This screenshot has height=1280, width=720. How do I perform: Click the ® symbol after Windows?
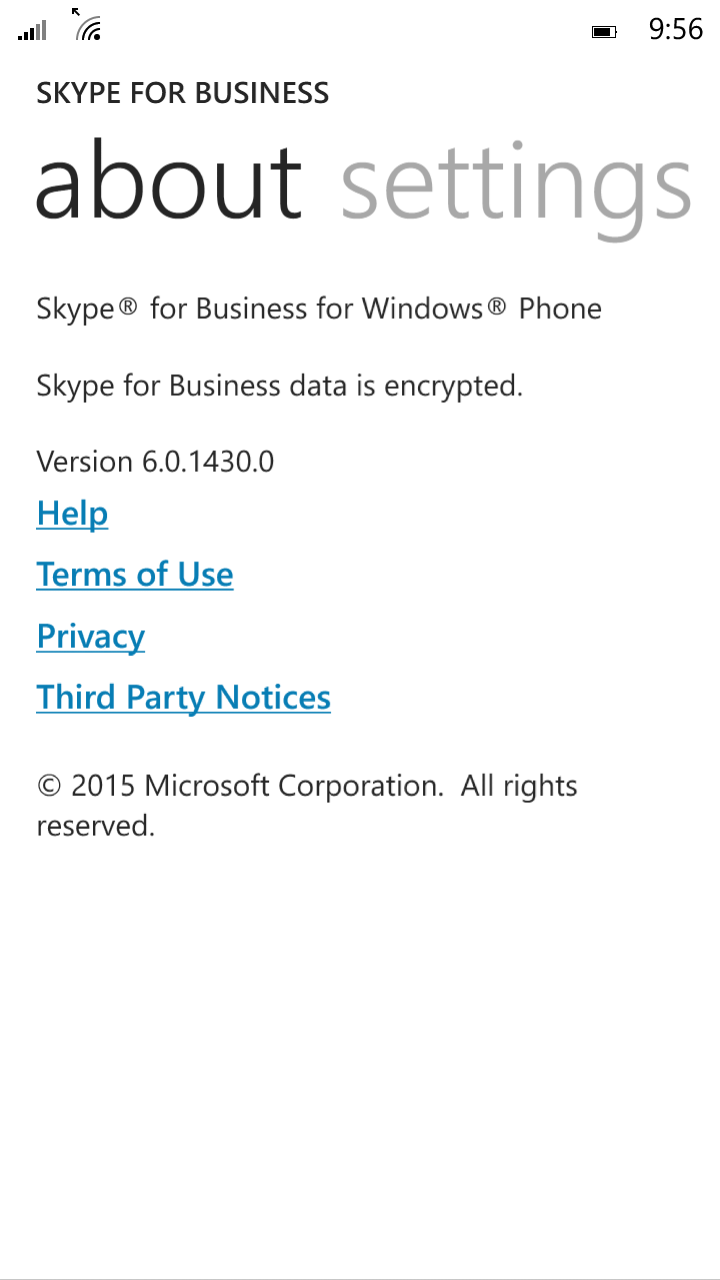tap(497, 308)
